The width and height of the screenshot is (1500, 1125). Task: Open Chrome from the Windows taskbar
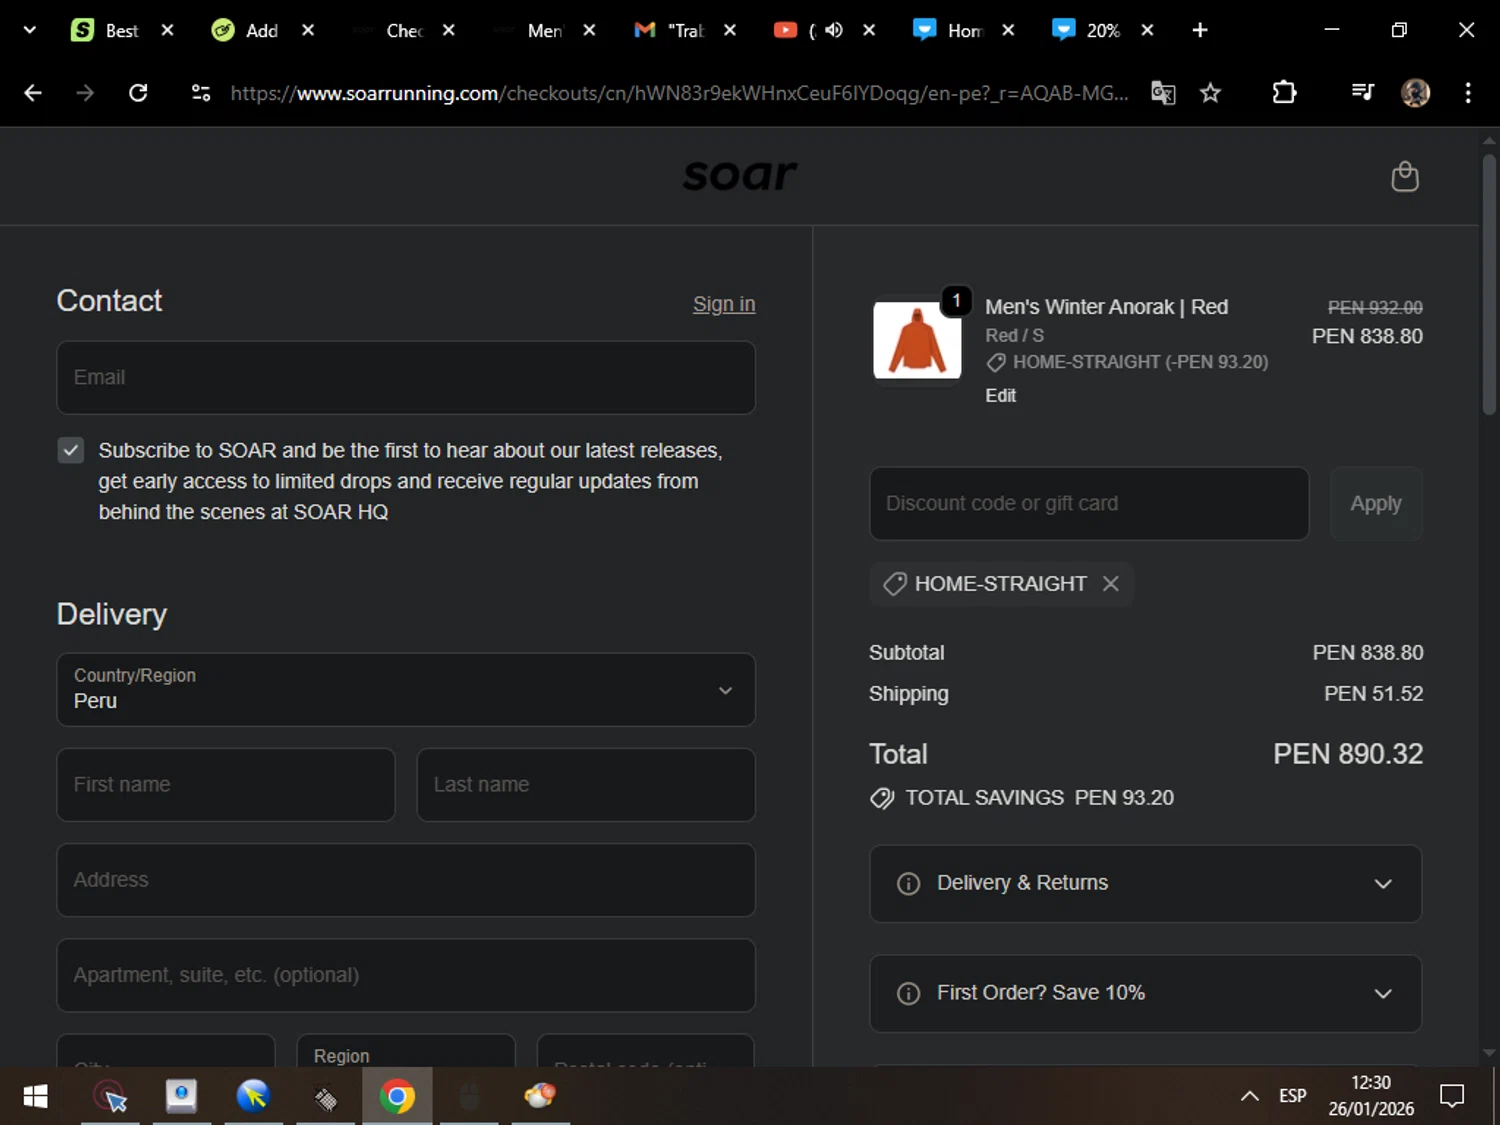[397, 1097]
